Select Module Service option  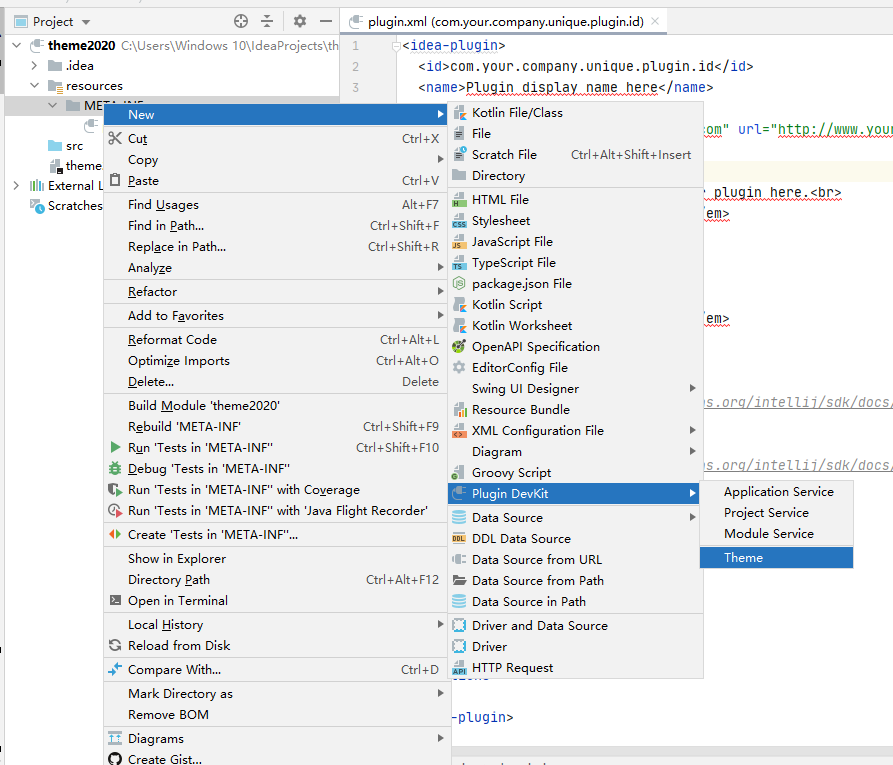point(776,534)
